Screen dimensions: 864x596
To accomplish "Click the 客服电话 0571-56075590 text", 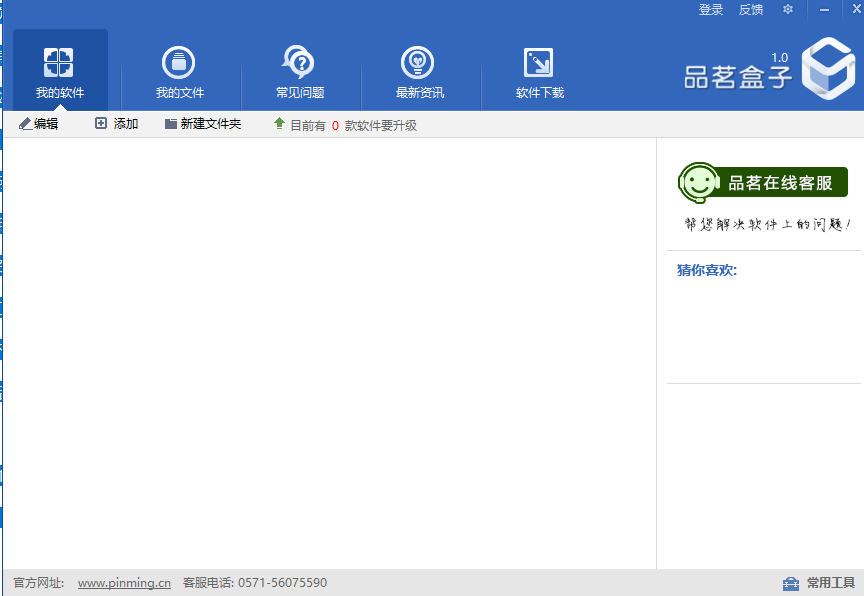I will (255, 583).
